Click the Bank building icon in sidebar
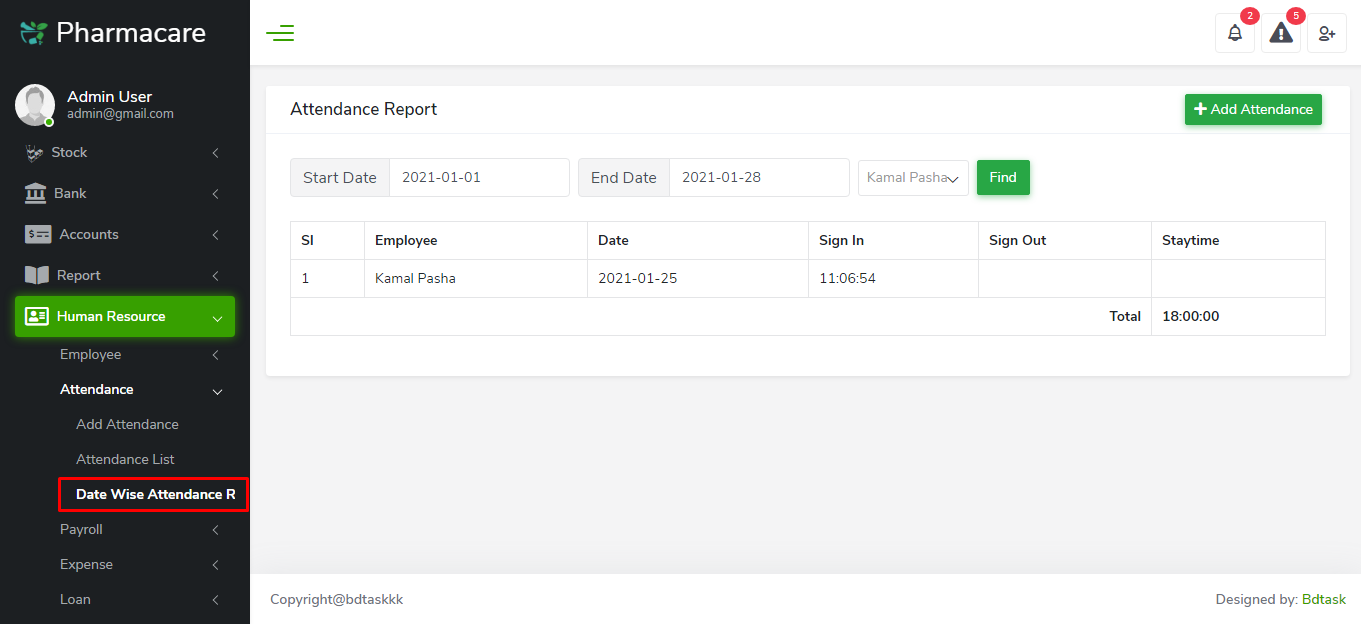The height and width of the screenshot is (624, 1361). click(x=35, y=193)
